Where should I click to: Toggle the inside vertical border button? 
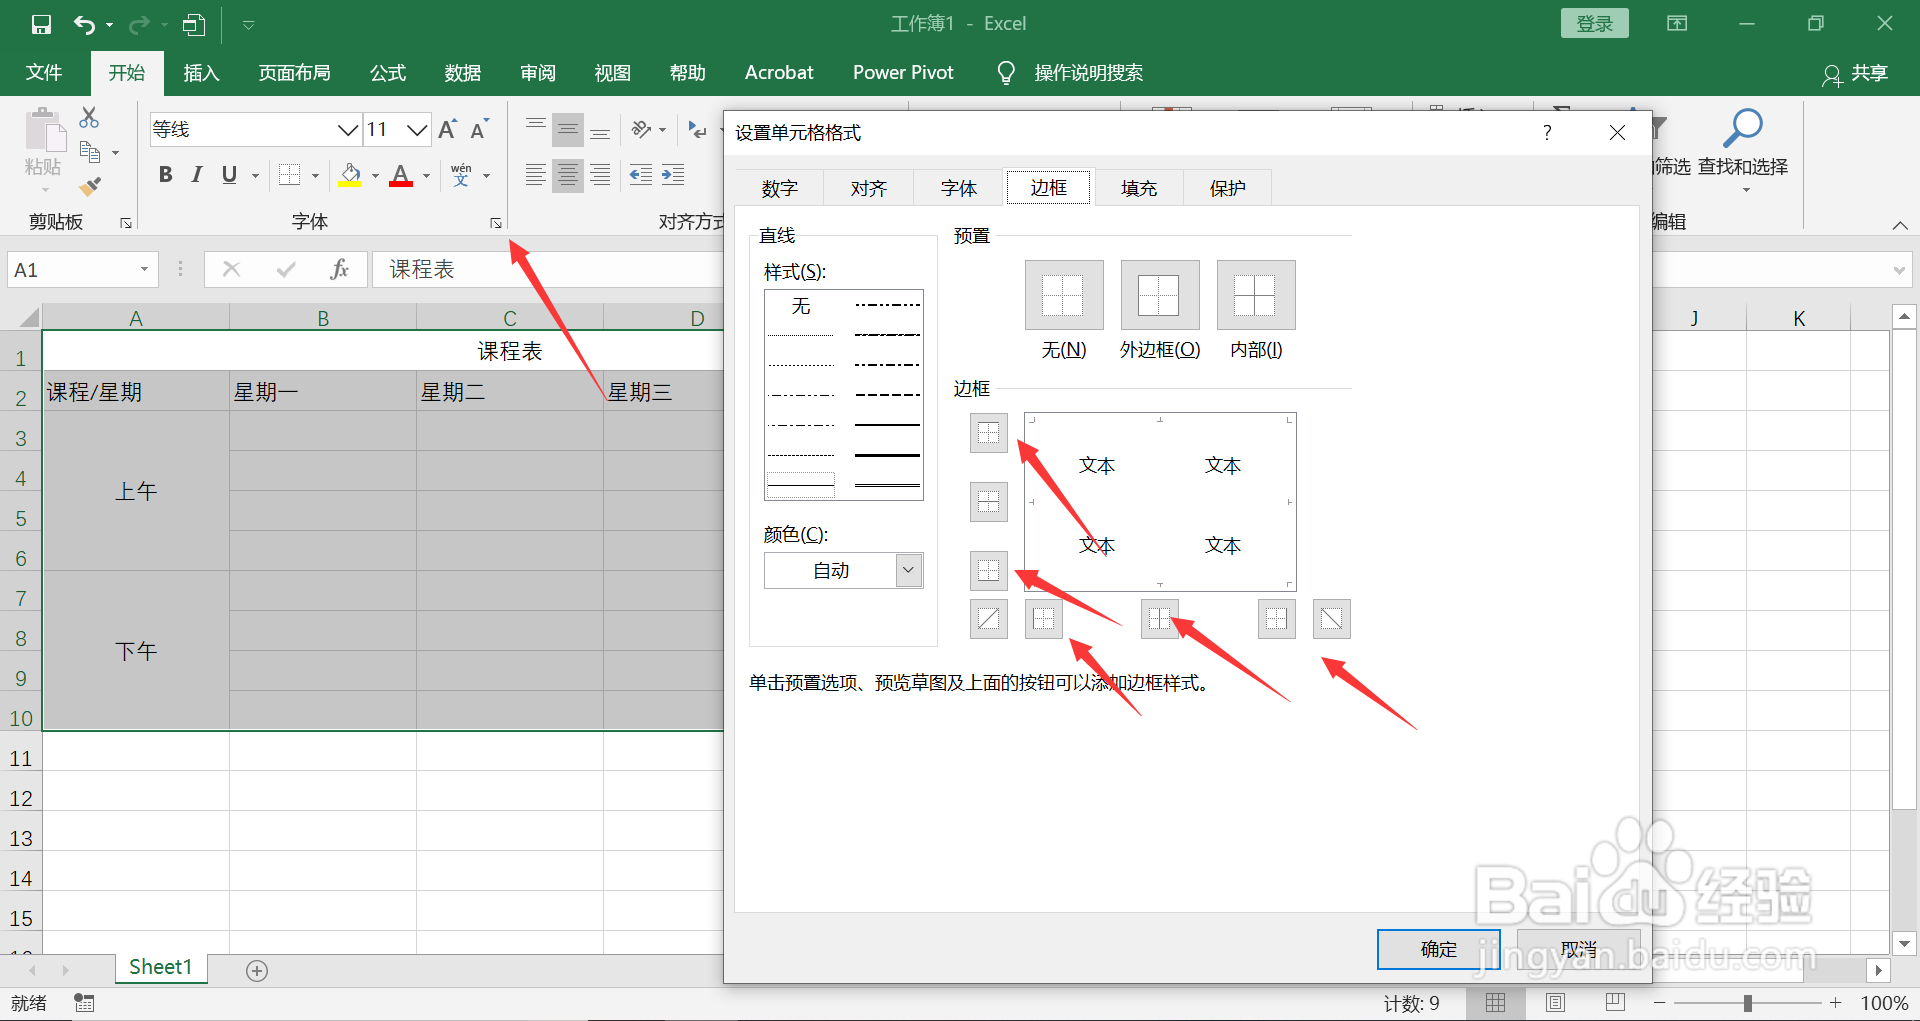pos(1160,618)
